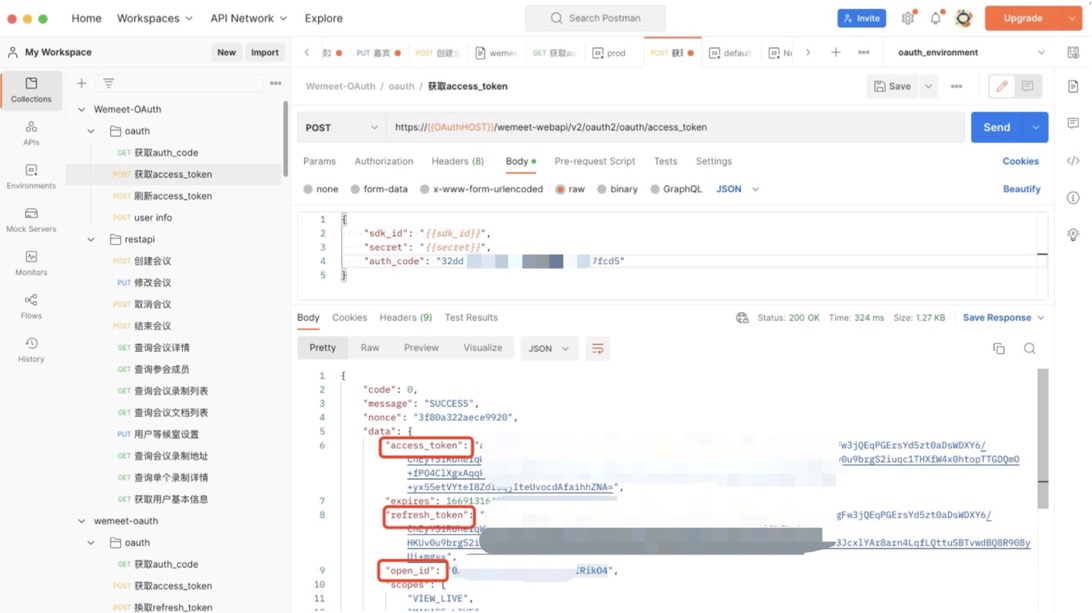Select the x-www-form-urlencoded radio option
This screenshot has width=1092, height=613.
click(x=425, y=189)
